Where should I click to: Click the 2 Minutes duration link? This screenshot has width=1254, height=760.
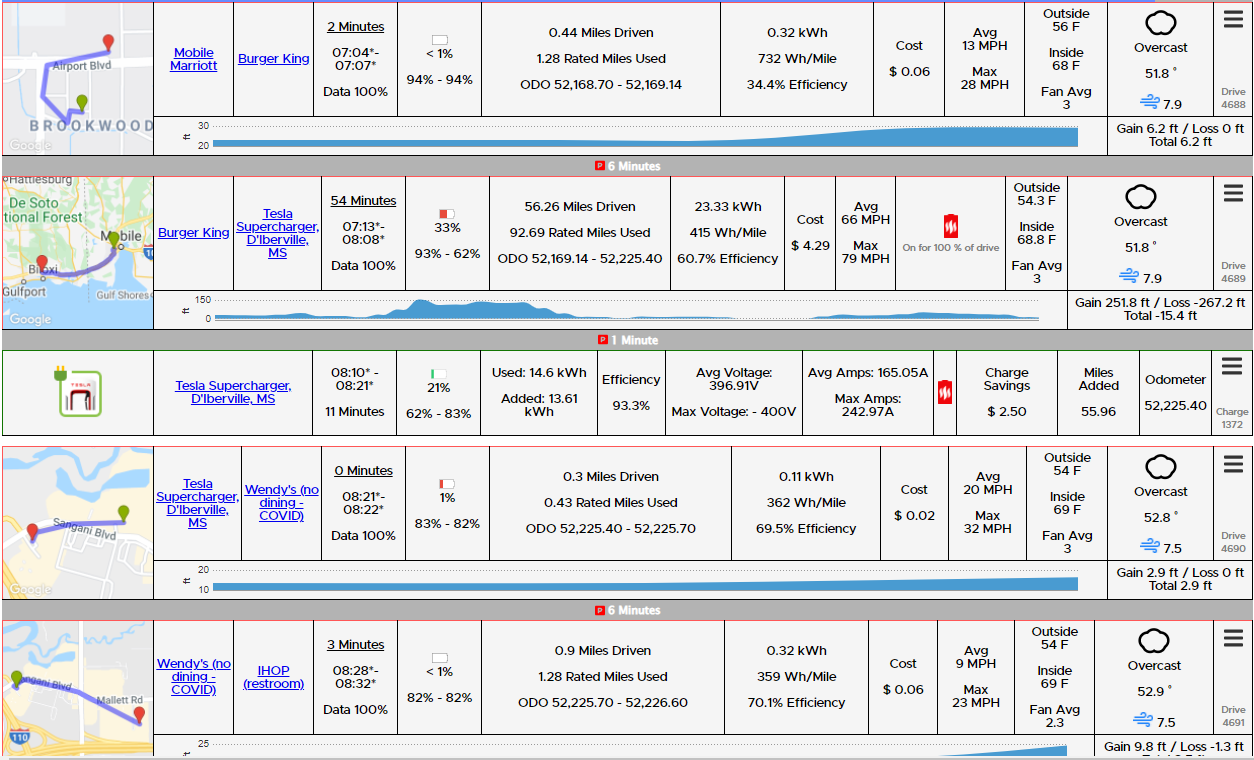click(356, 27)
